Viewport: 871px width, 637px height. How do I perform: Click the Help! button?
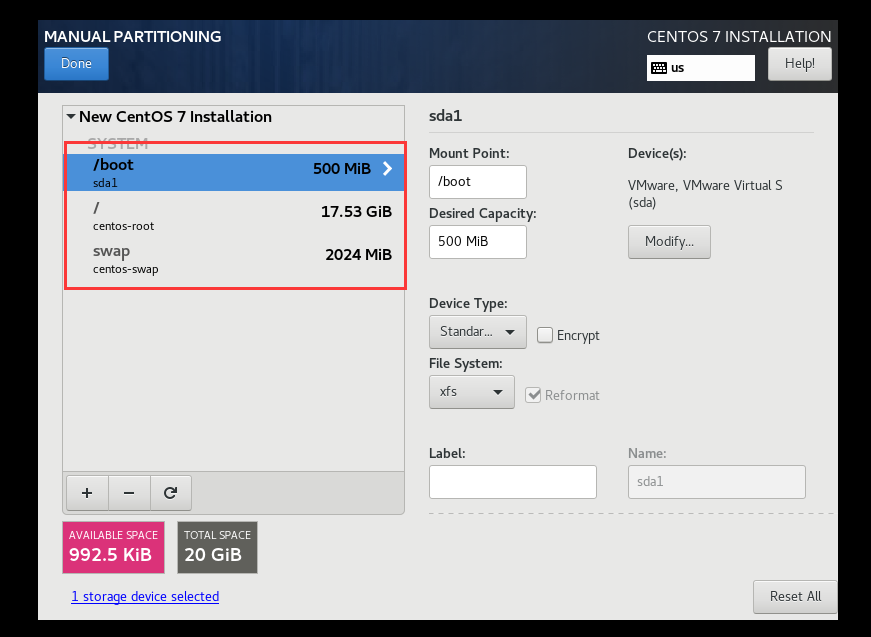799,64
